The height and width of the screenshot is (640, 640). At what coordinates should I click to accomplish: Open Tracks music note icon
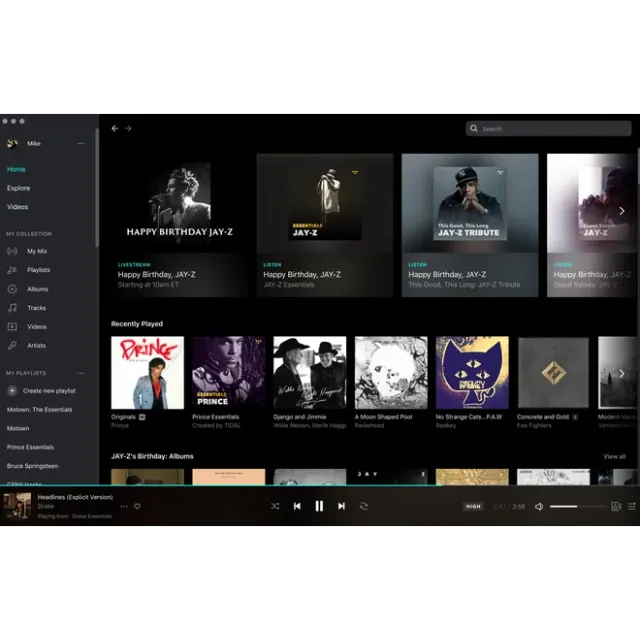tap(12, 308)
